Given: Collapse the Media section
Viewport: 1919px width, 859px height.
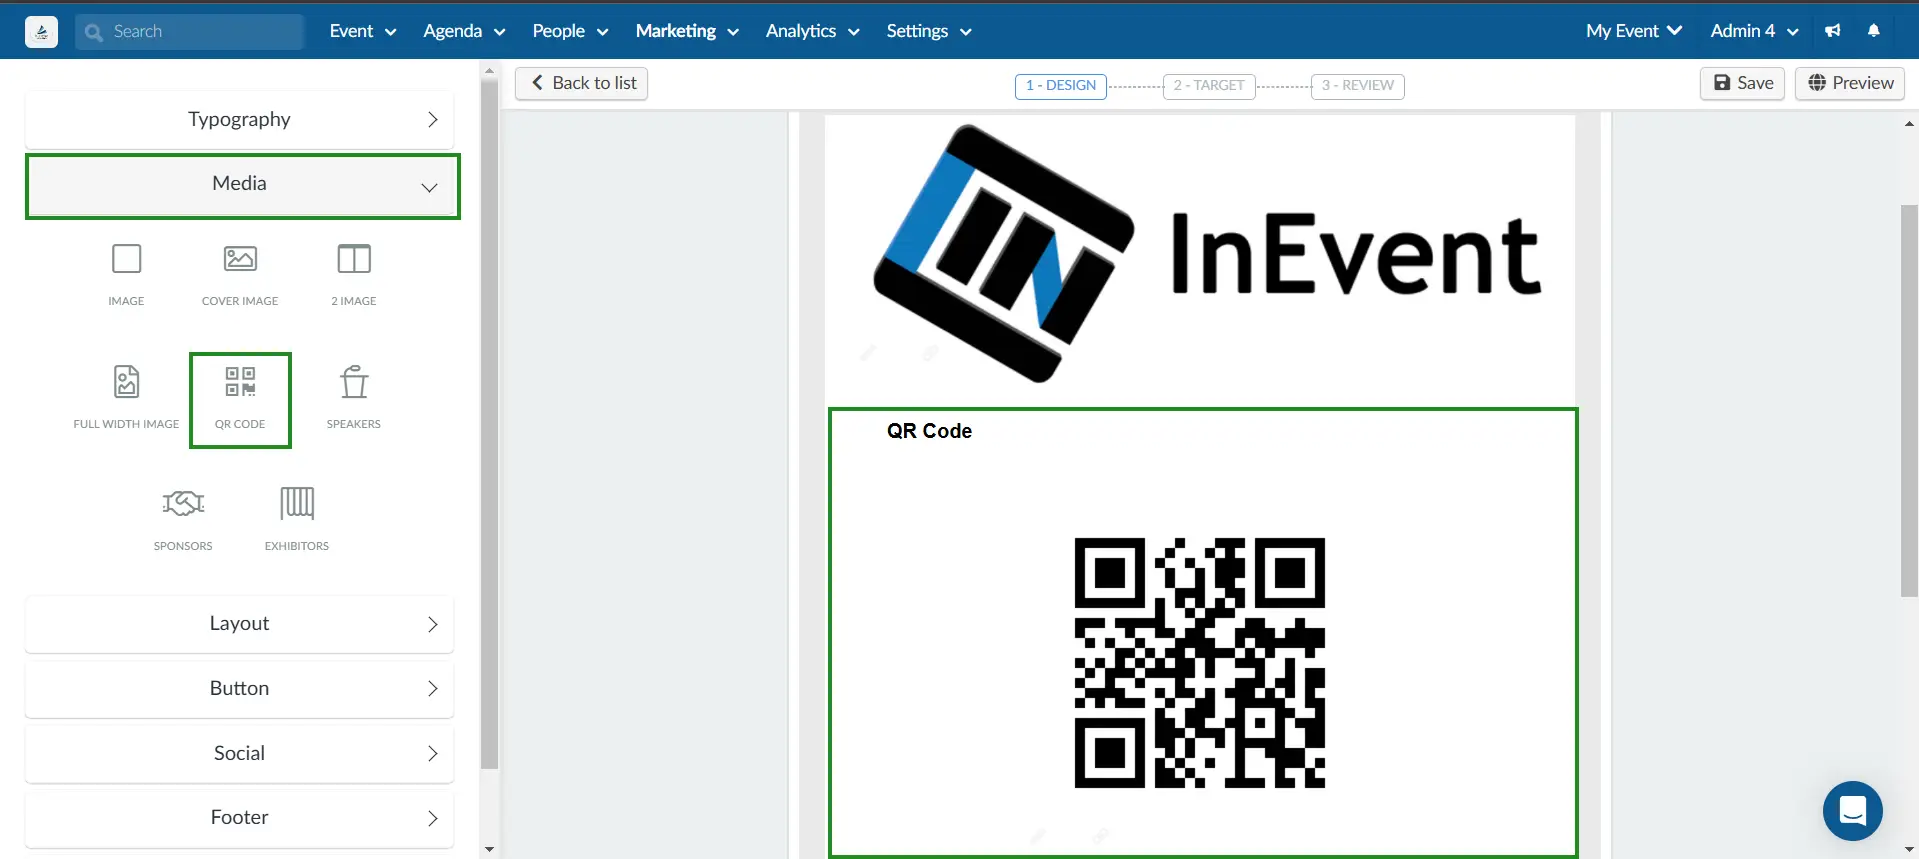Looking at the screenshot, I should point(242,186).
